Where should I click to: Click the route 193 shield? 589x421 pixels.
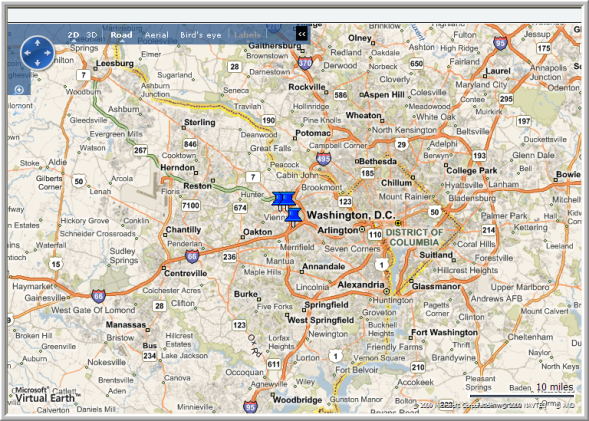coord(479,155)
